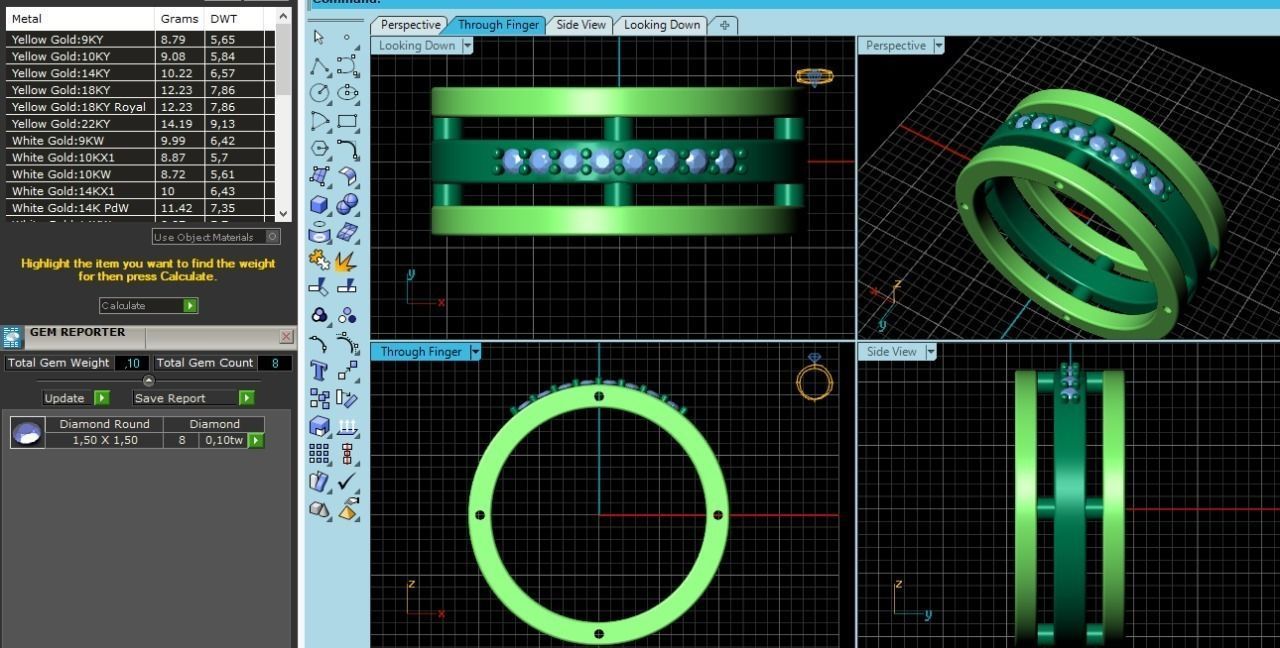The height and width of the screenshot is (648, 1280).
Task: Click the three-circles group tool
Action: 319,316
